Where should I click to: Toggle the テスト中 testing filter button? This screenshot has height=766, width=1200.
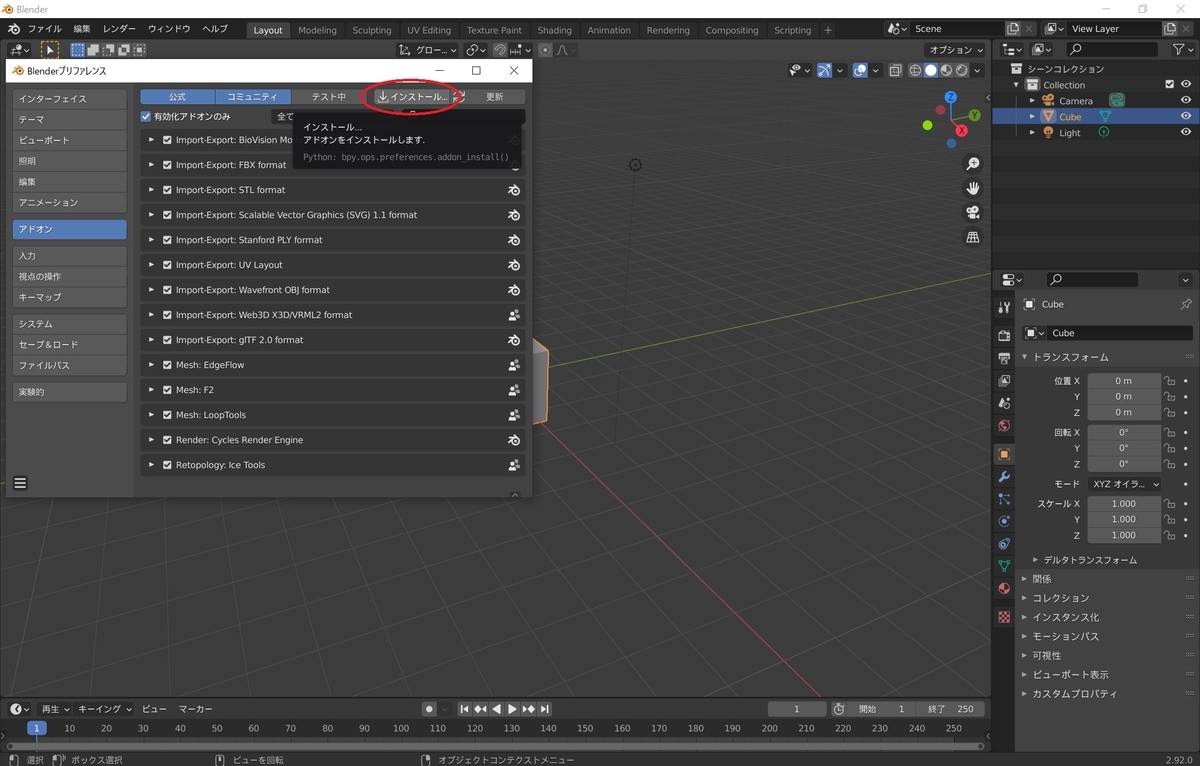point(329,97)
